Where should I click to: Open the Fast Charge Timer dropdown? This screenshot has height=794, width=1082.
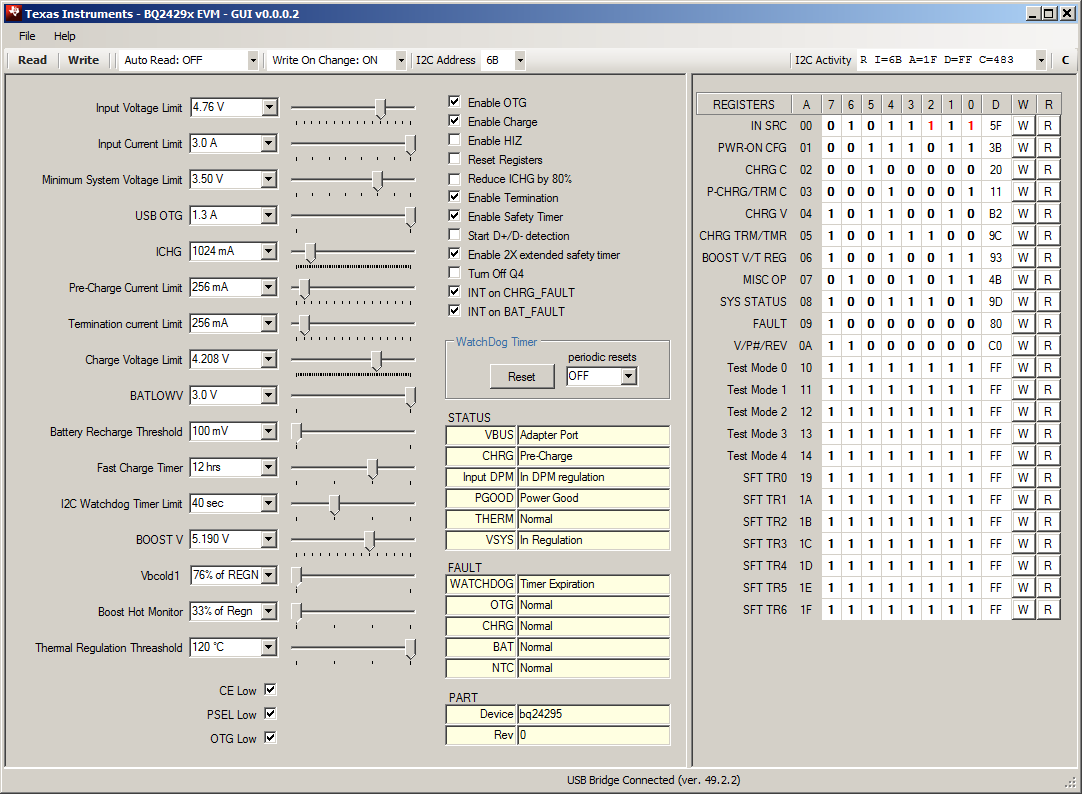(269, 467)
